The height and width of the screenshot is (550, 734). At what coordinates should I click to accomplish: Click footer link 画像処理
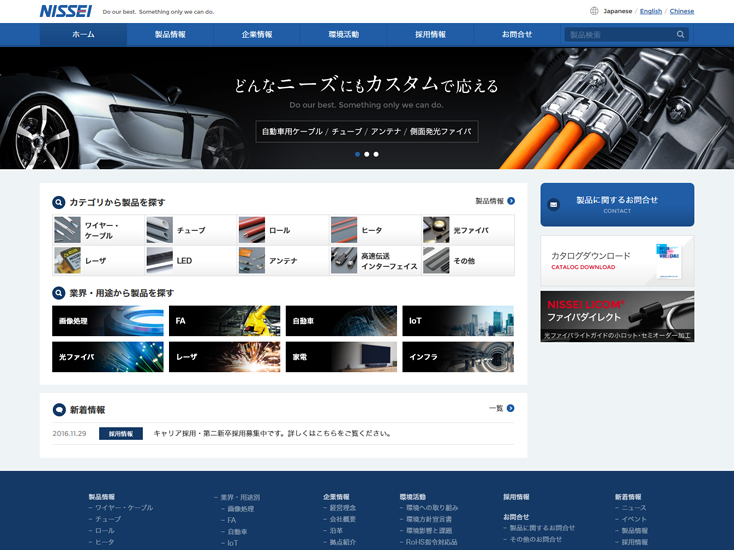tap(241, 509)
